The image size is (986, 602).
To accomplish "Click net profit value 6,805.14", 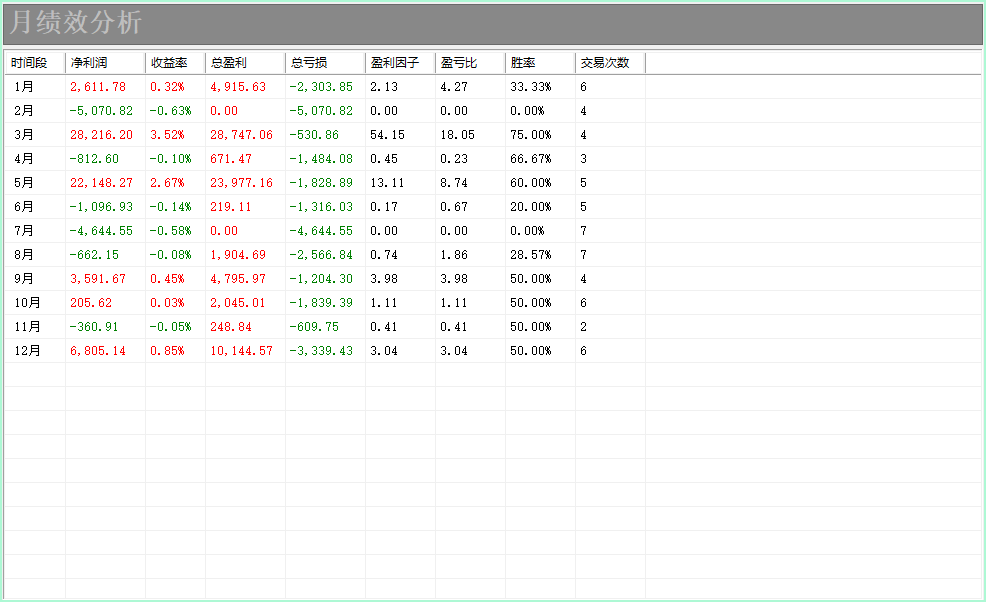I will click(98, 350).
